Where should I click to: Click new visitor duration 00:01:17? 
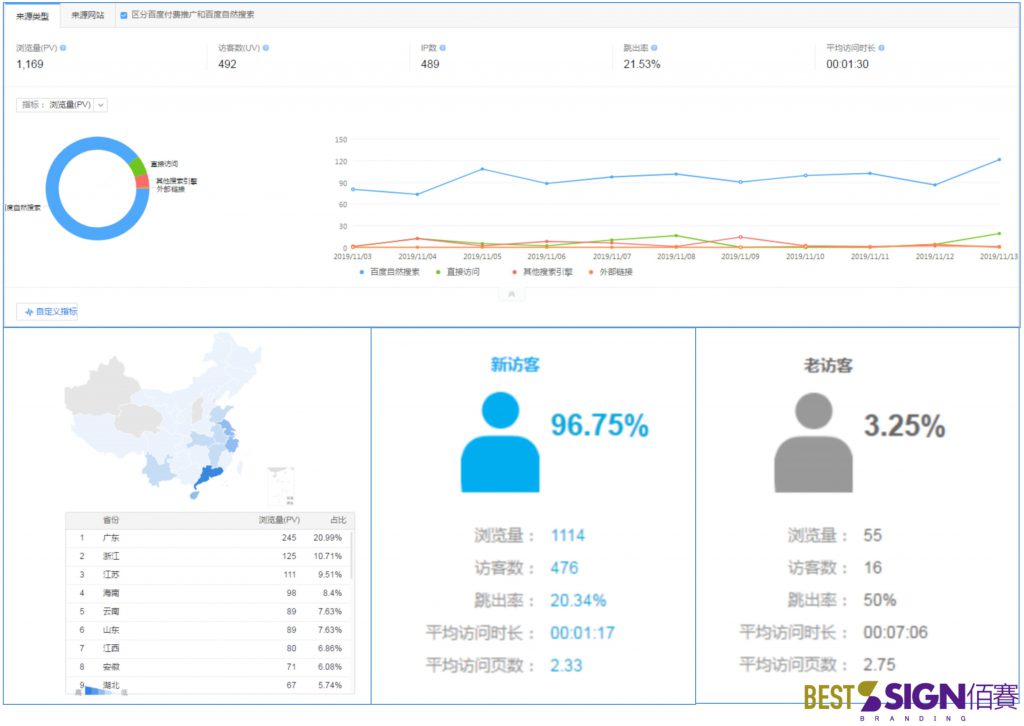point(582,633)
